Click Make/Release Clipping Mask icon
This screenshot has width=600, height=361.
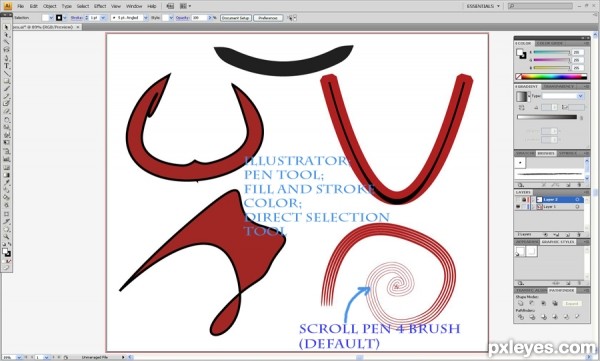[546, 234]
